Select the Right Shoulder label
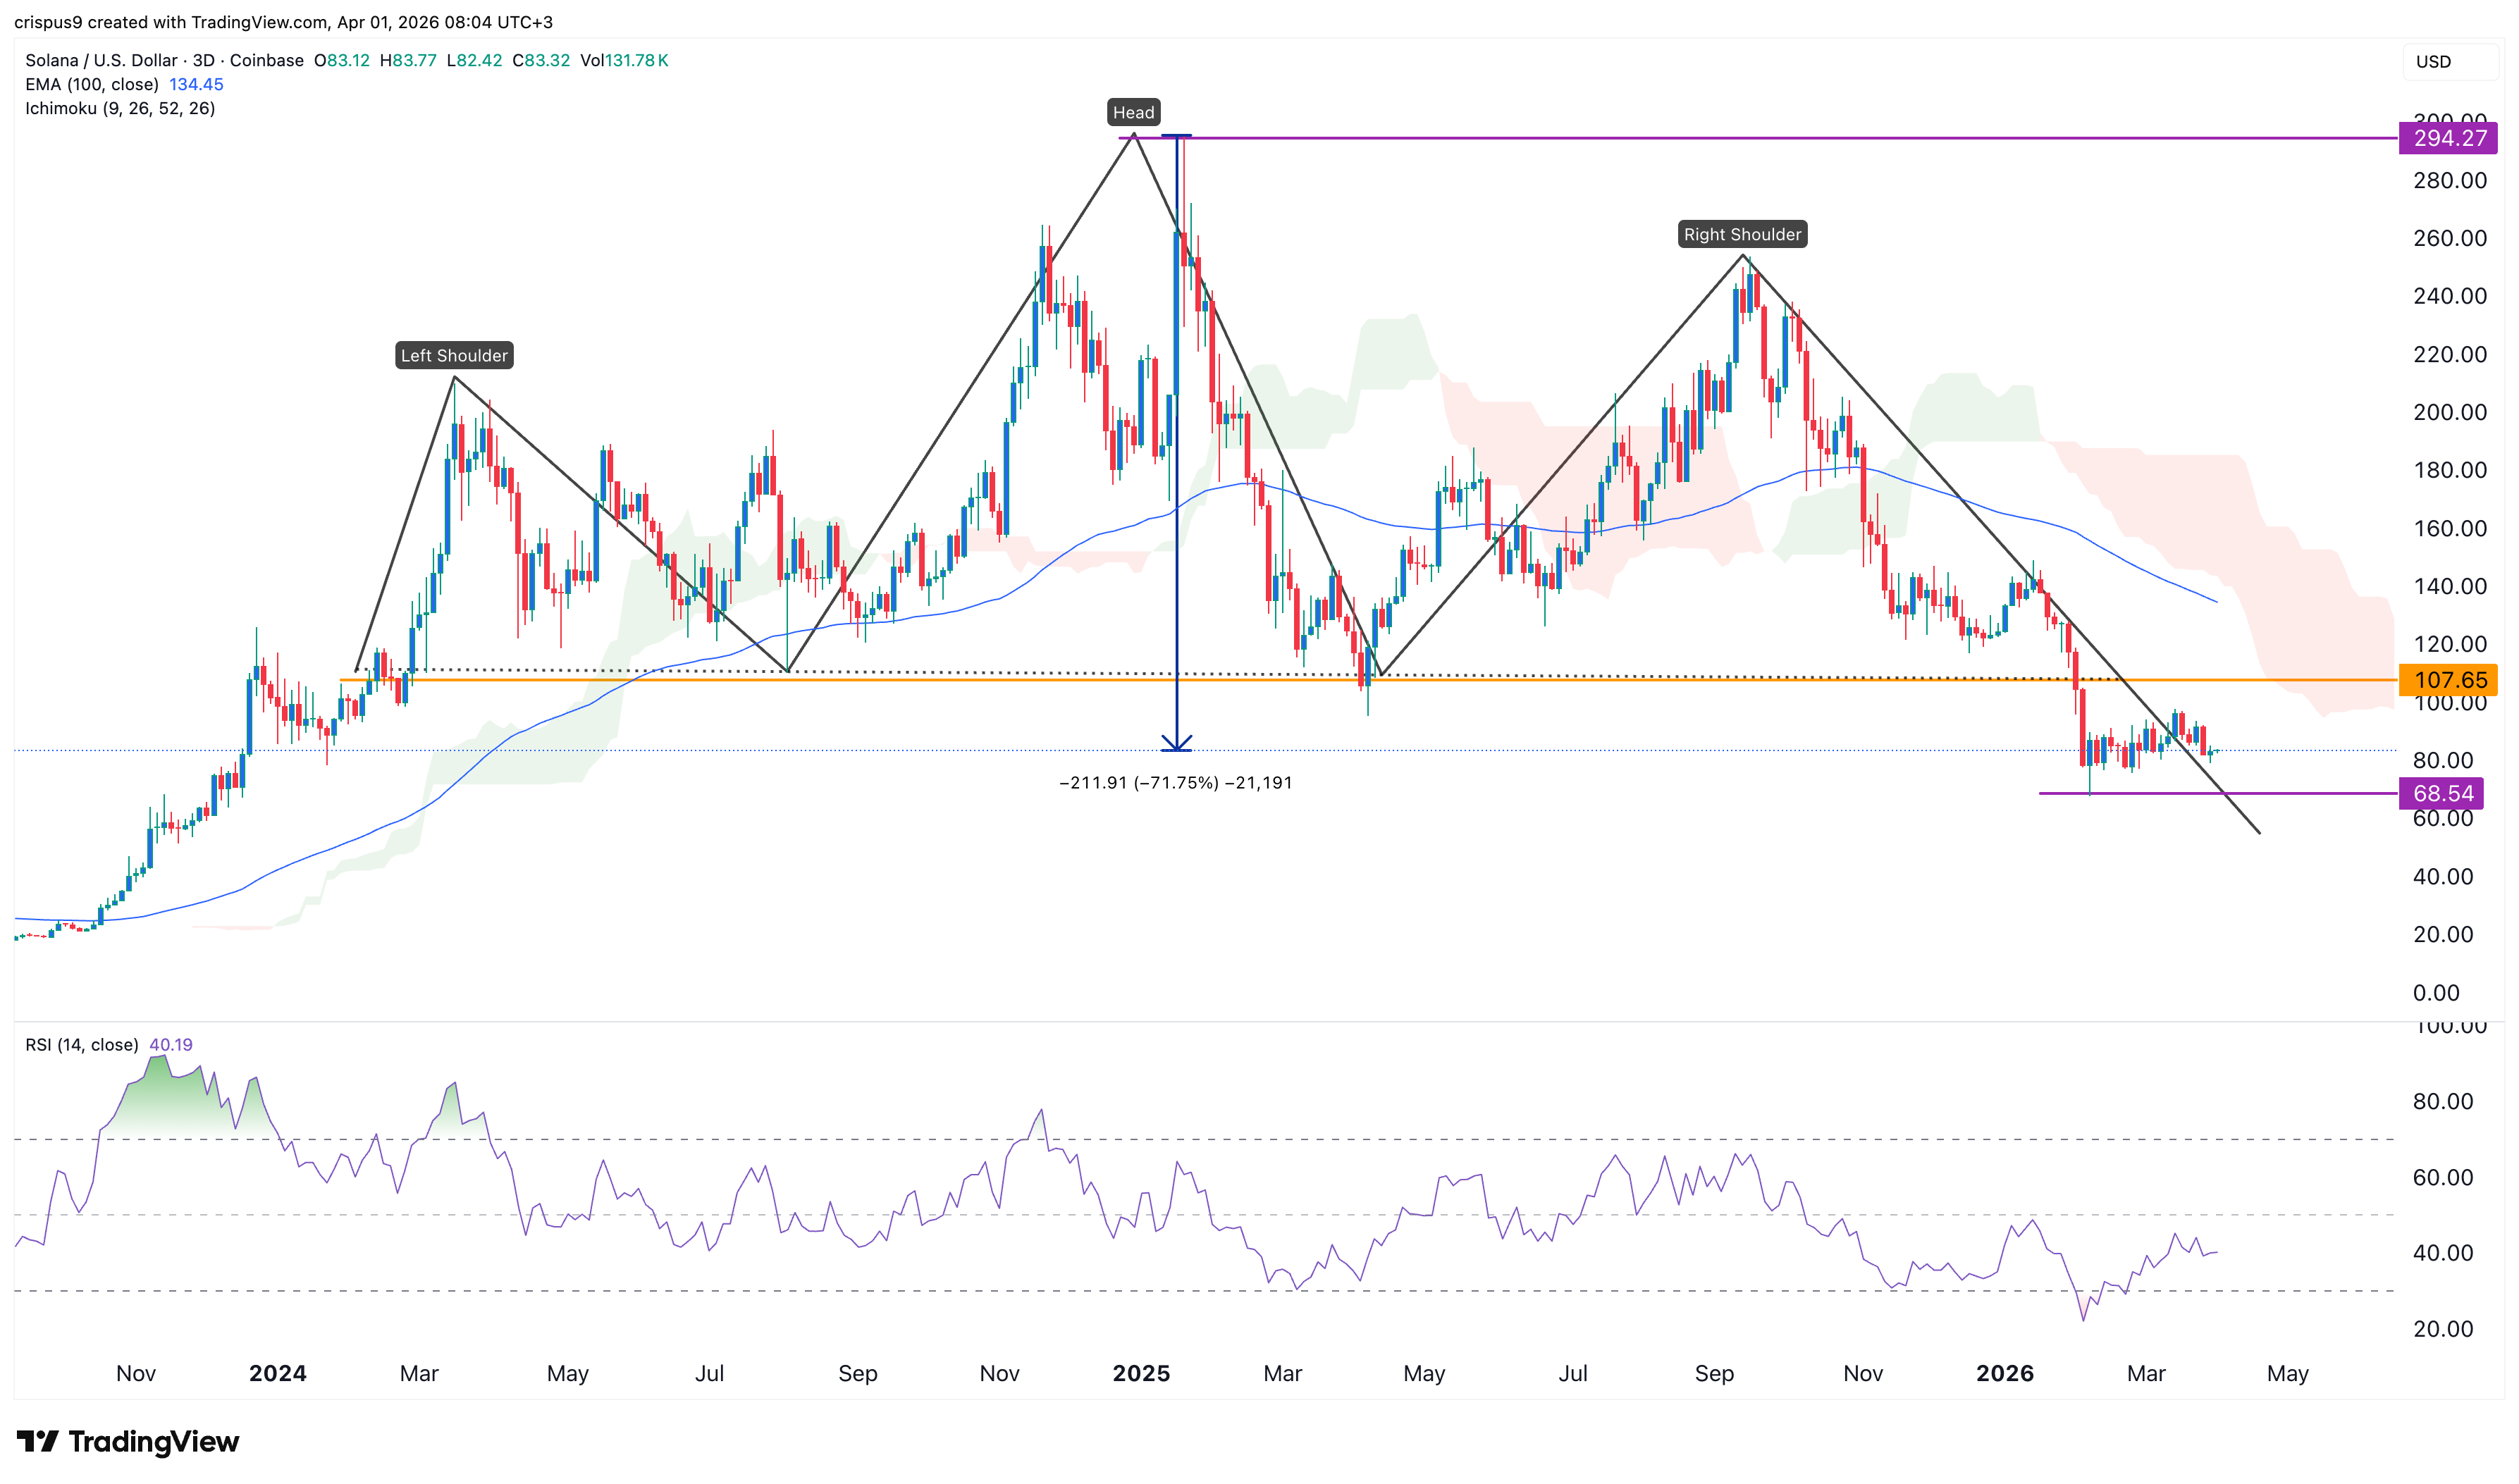Screen dimensions: 2519x1484 [1742, 235]
